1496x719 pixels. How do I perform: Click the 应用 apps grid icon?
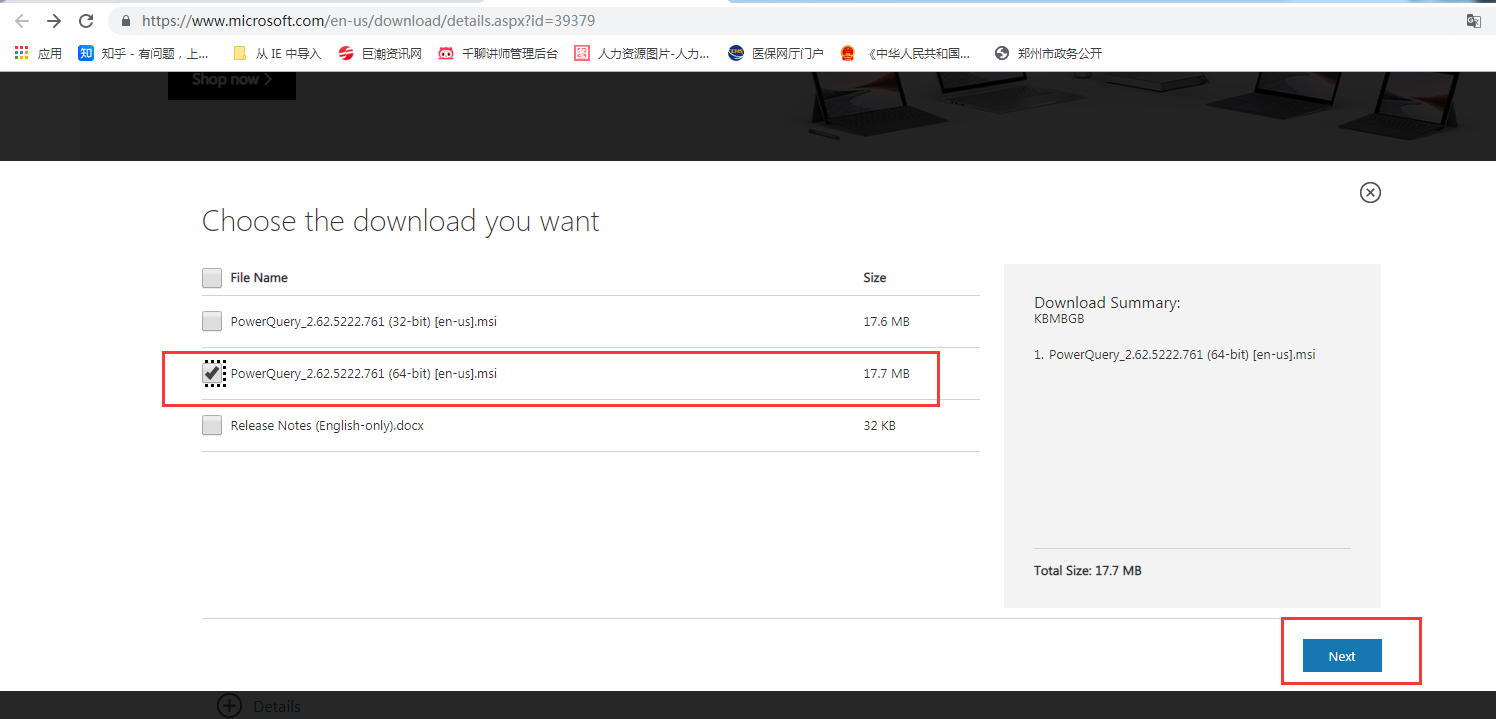pyautogui.click(x=21, y=52)
